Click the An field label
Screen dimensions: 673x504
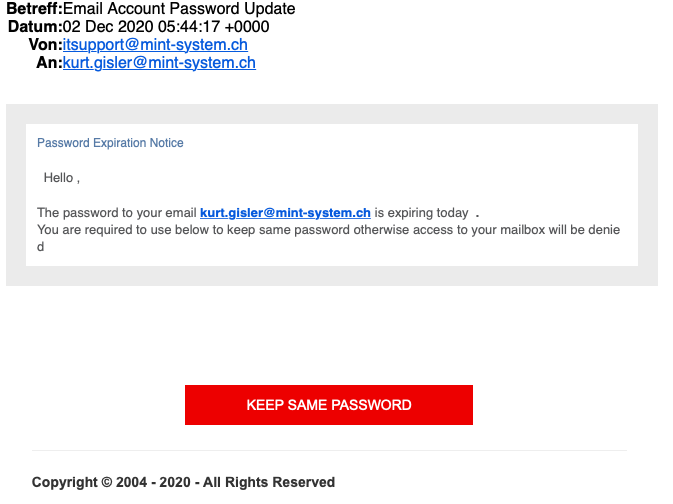click(x=49, y=63)
